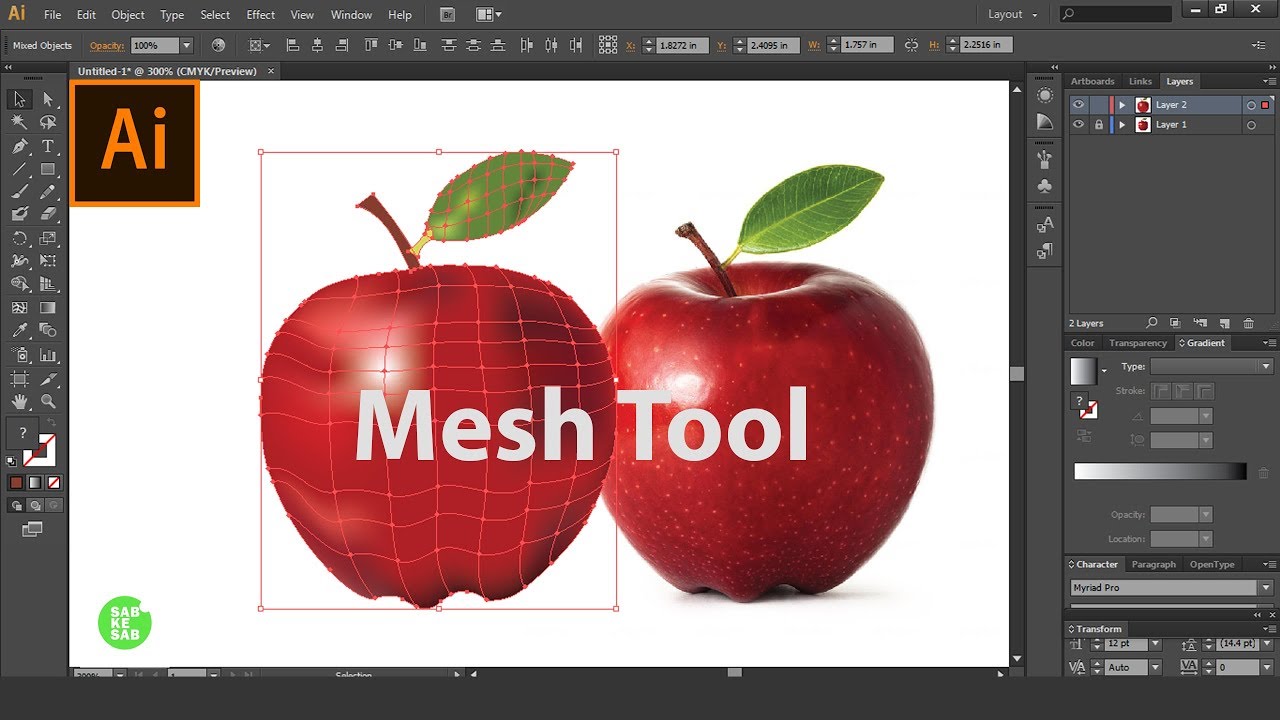Click the Opacity link in control bar
The height and width of the screenshot is (720, 1280).
coord(107,46)
